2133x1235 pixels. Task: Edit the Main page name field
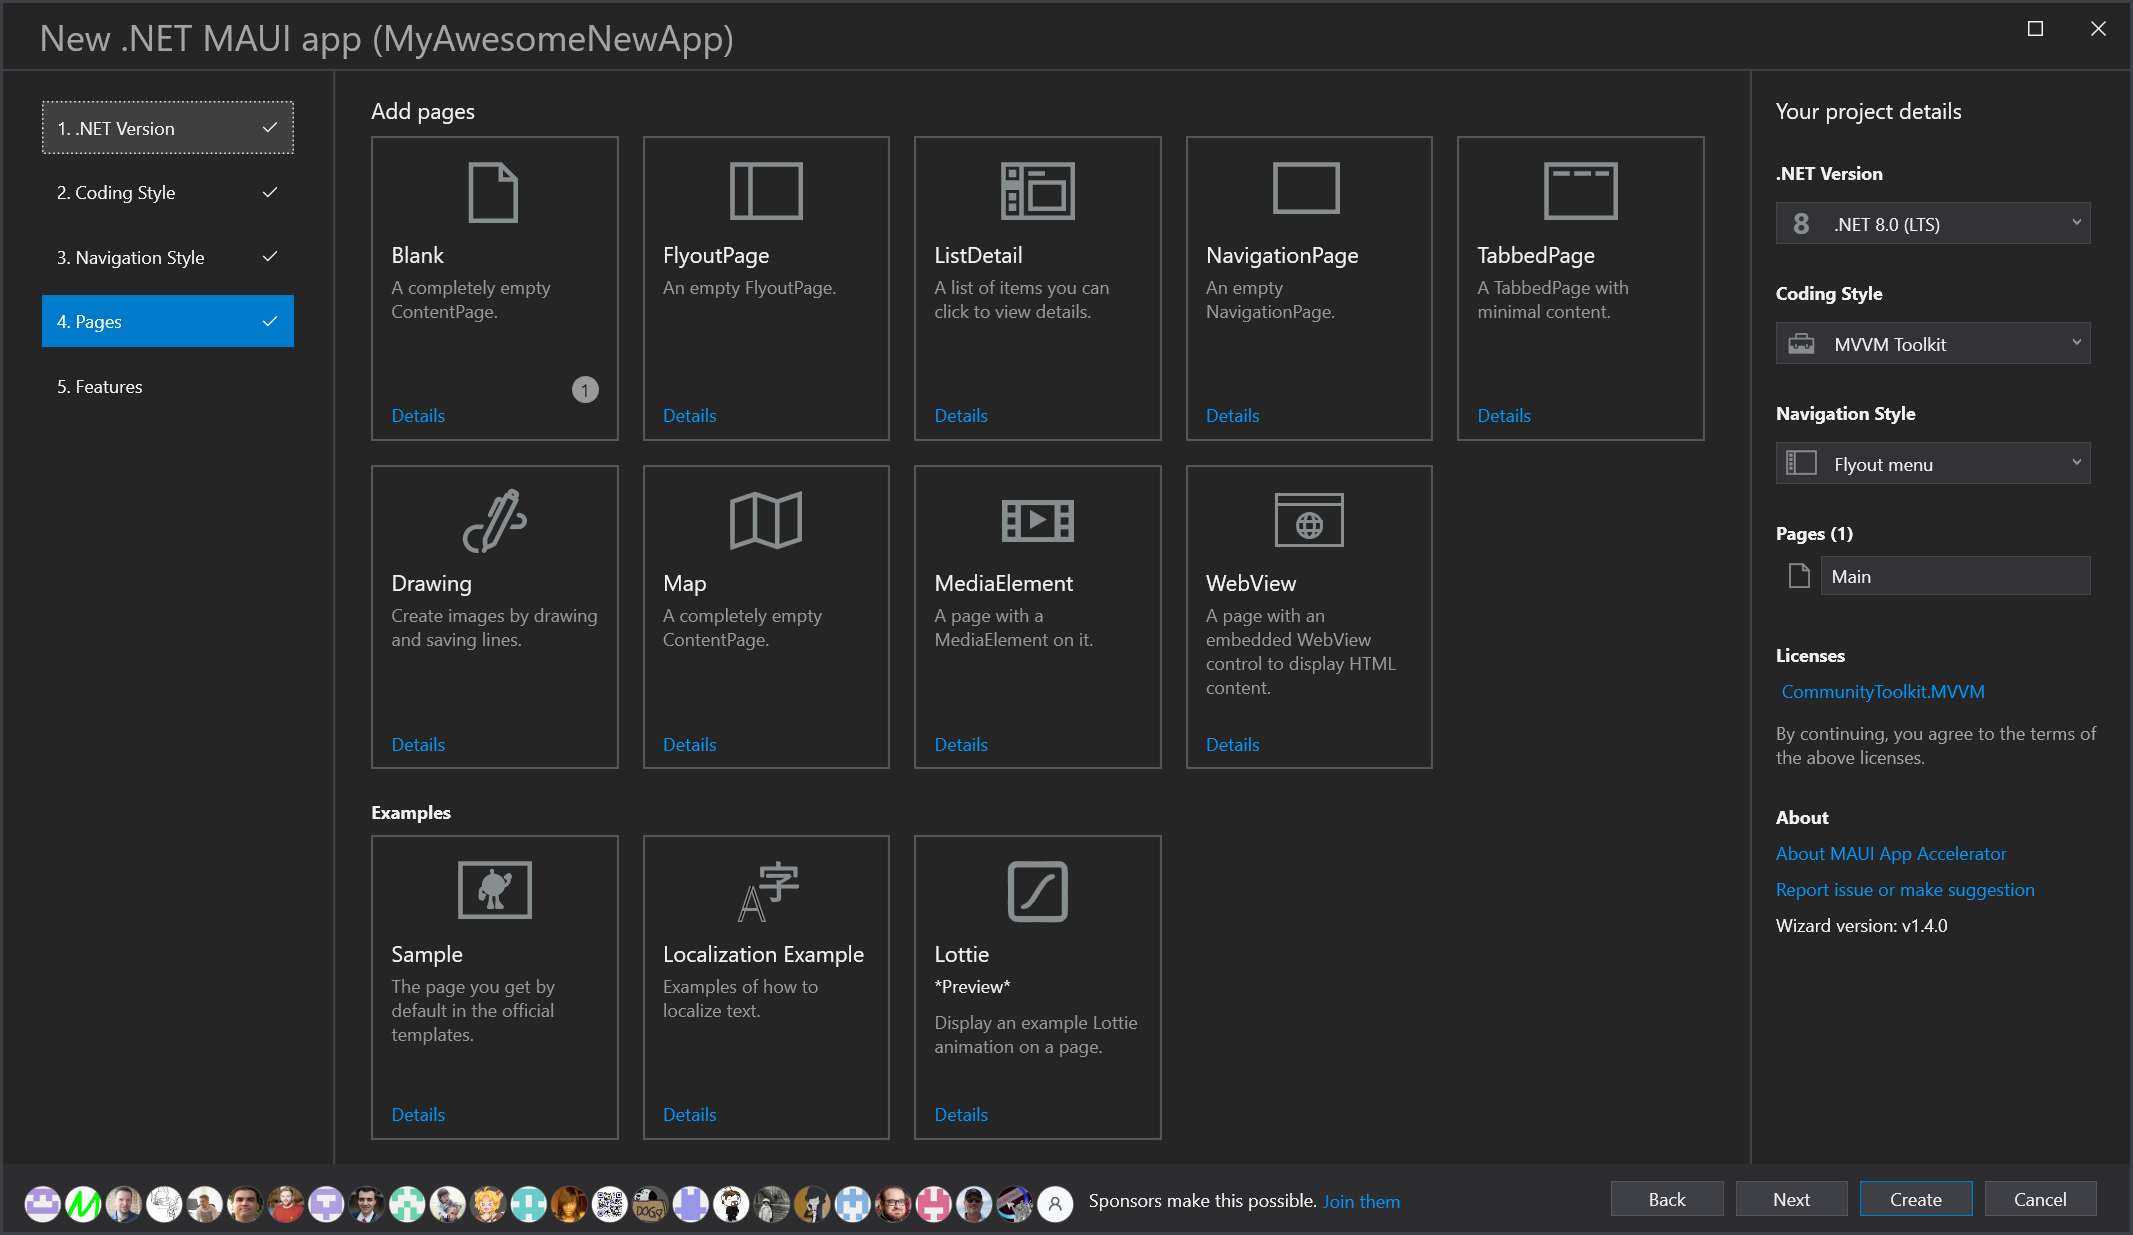point(1955,576)
